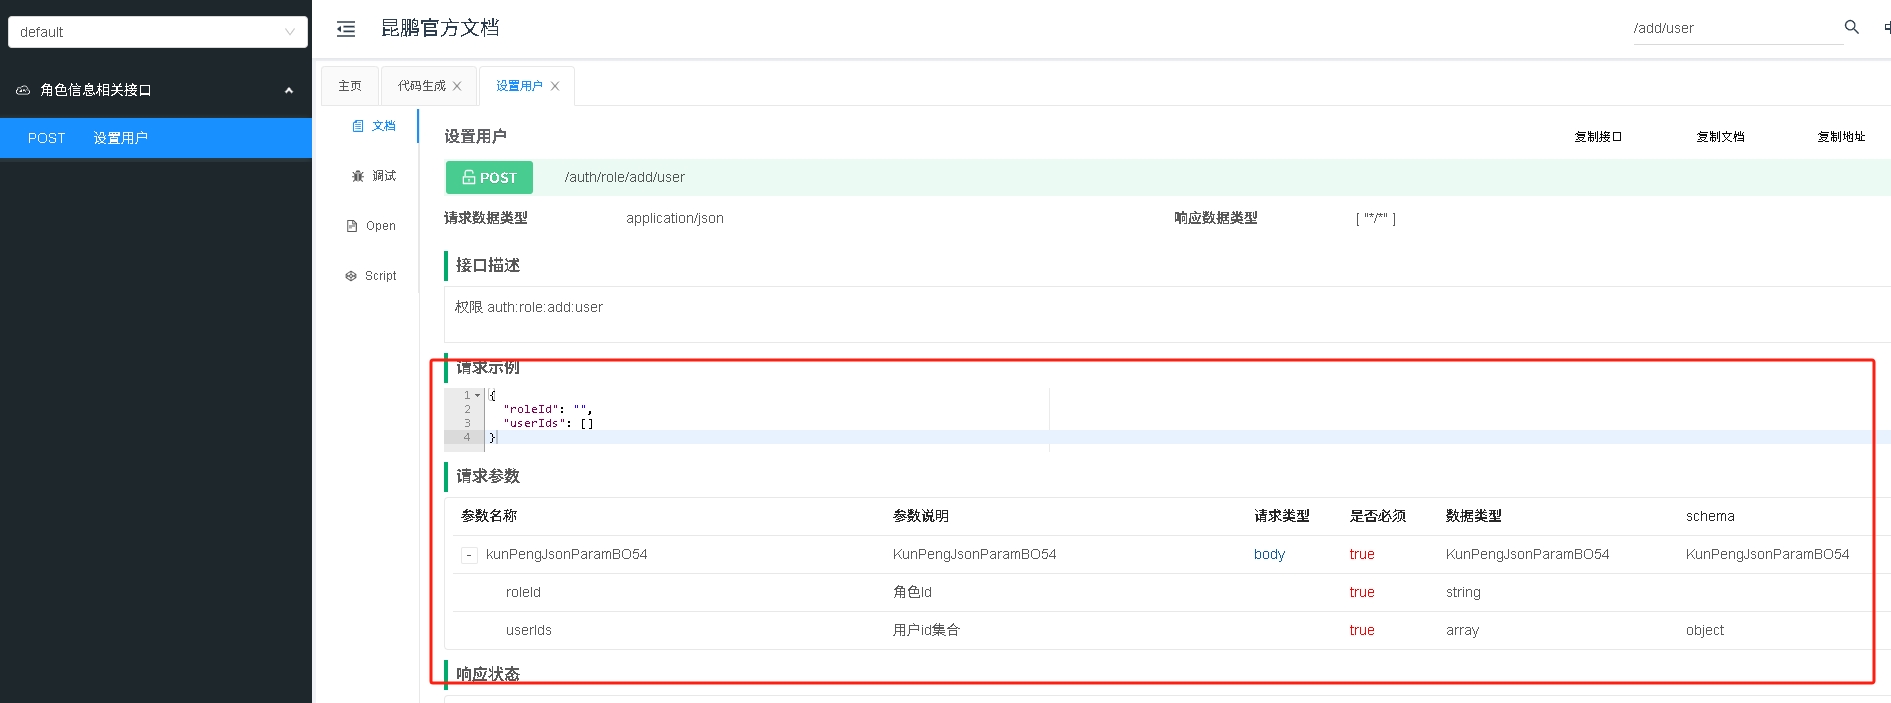The image size is (1891, 703).
Task: Collapse the 角色信息相关接口 menu group
Action: (x=288, y=90)
